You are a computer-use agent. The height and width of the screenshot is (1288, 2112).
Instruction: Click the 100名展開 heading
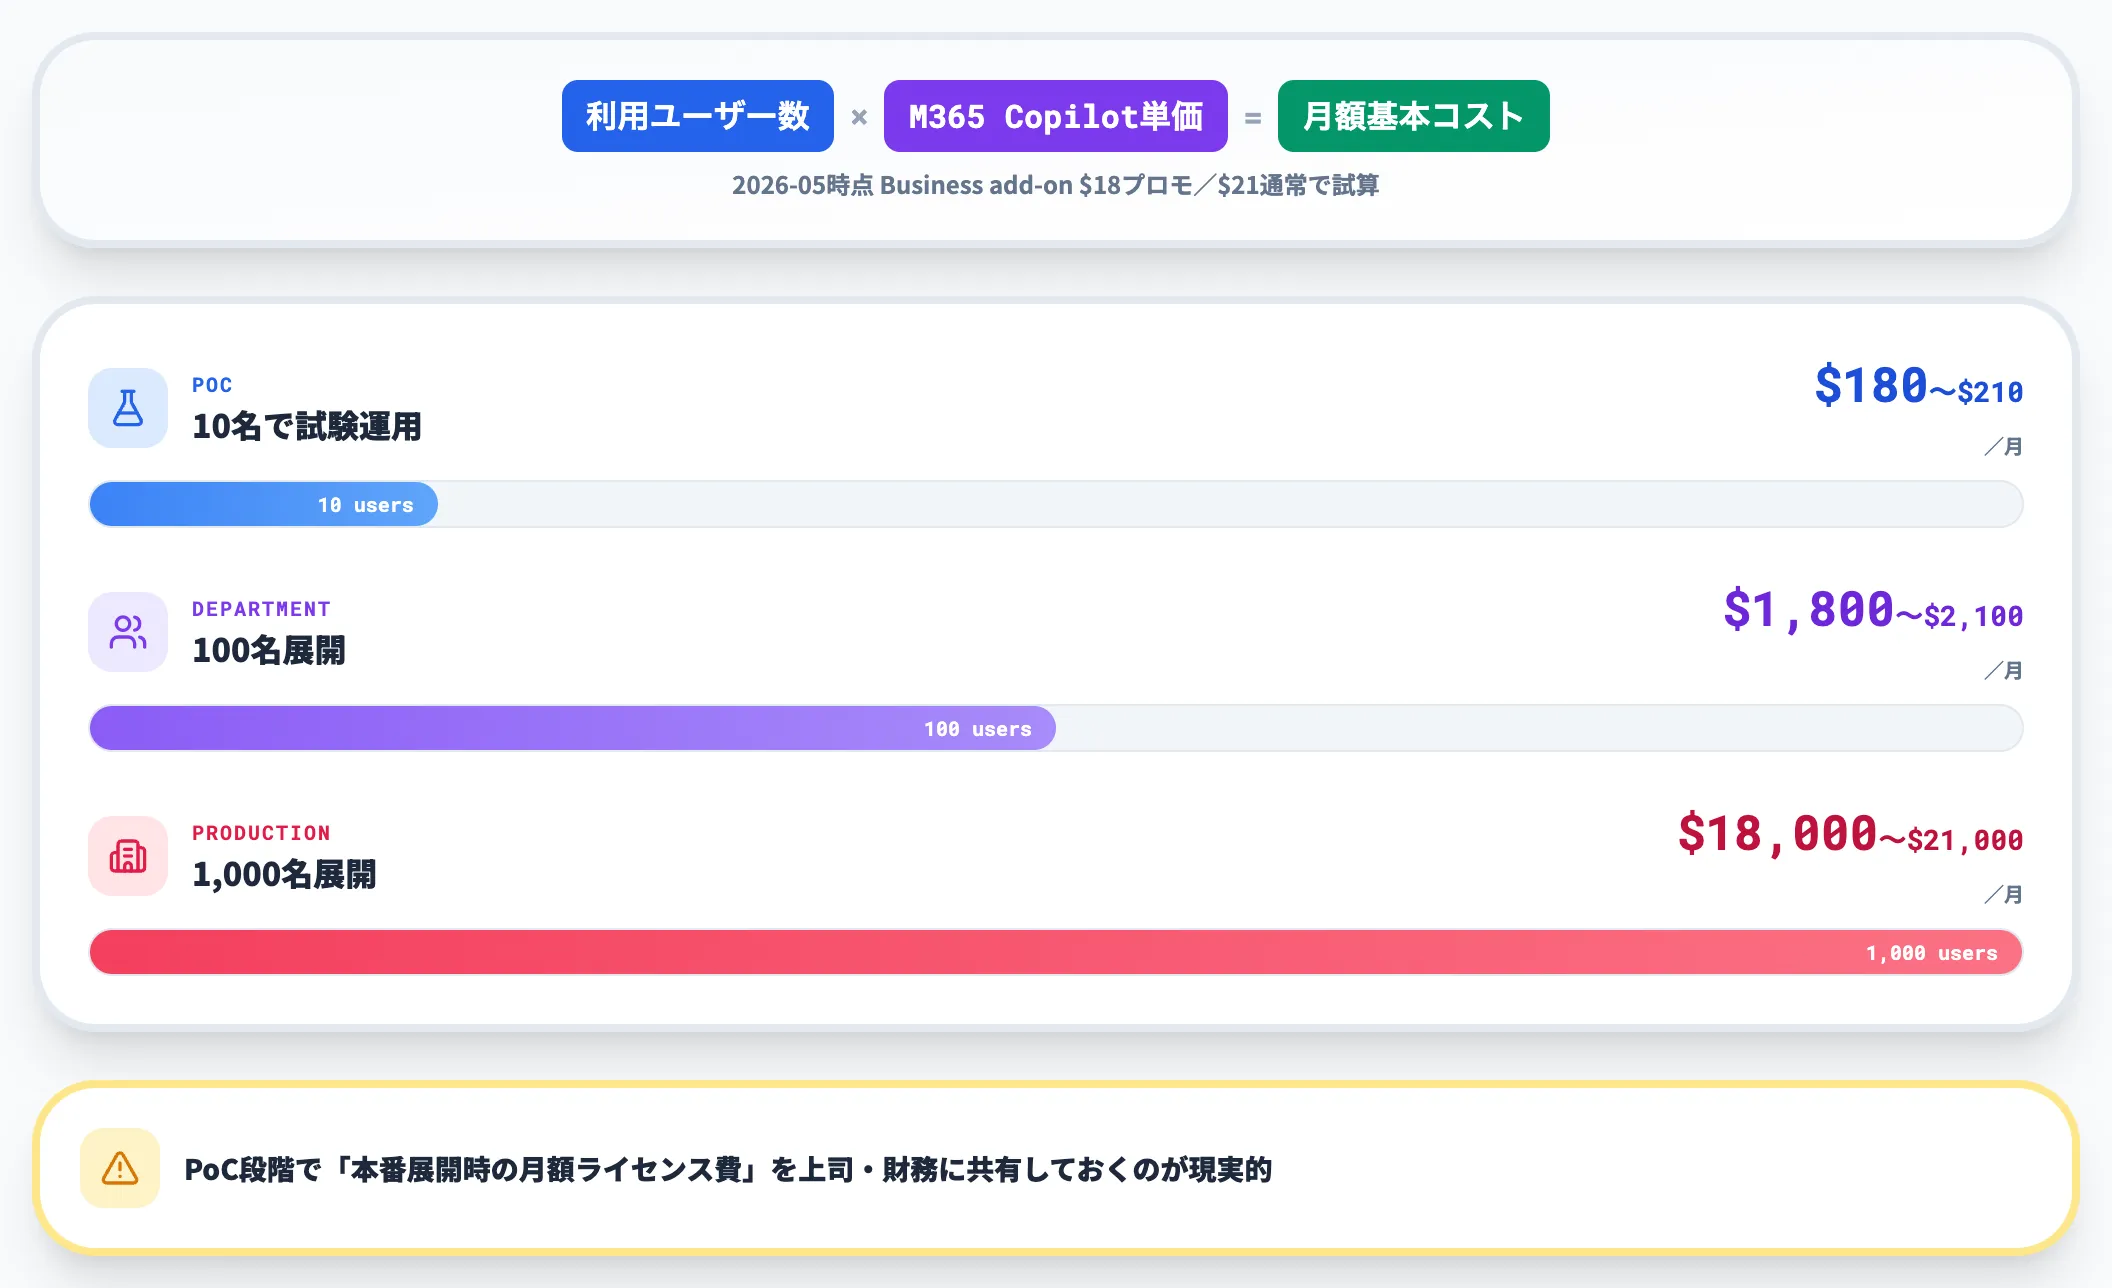pos(269,650)
